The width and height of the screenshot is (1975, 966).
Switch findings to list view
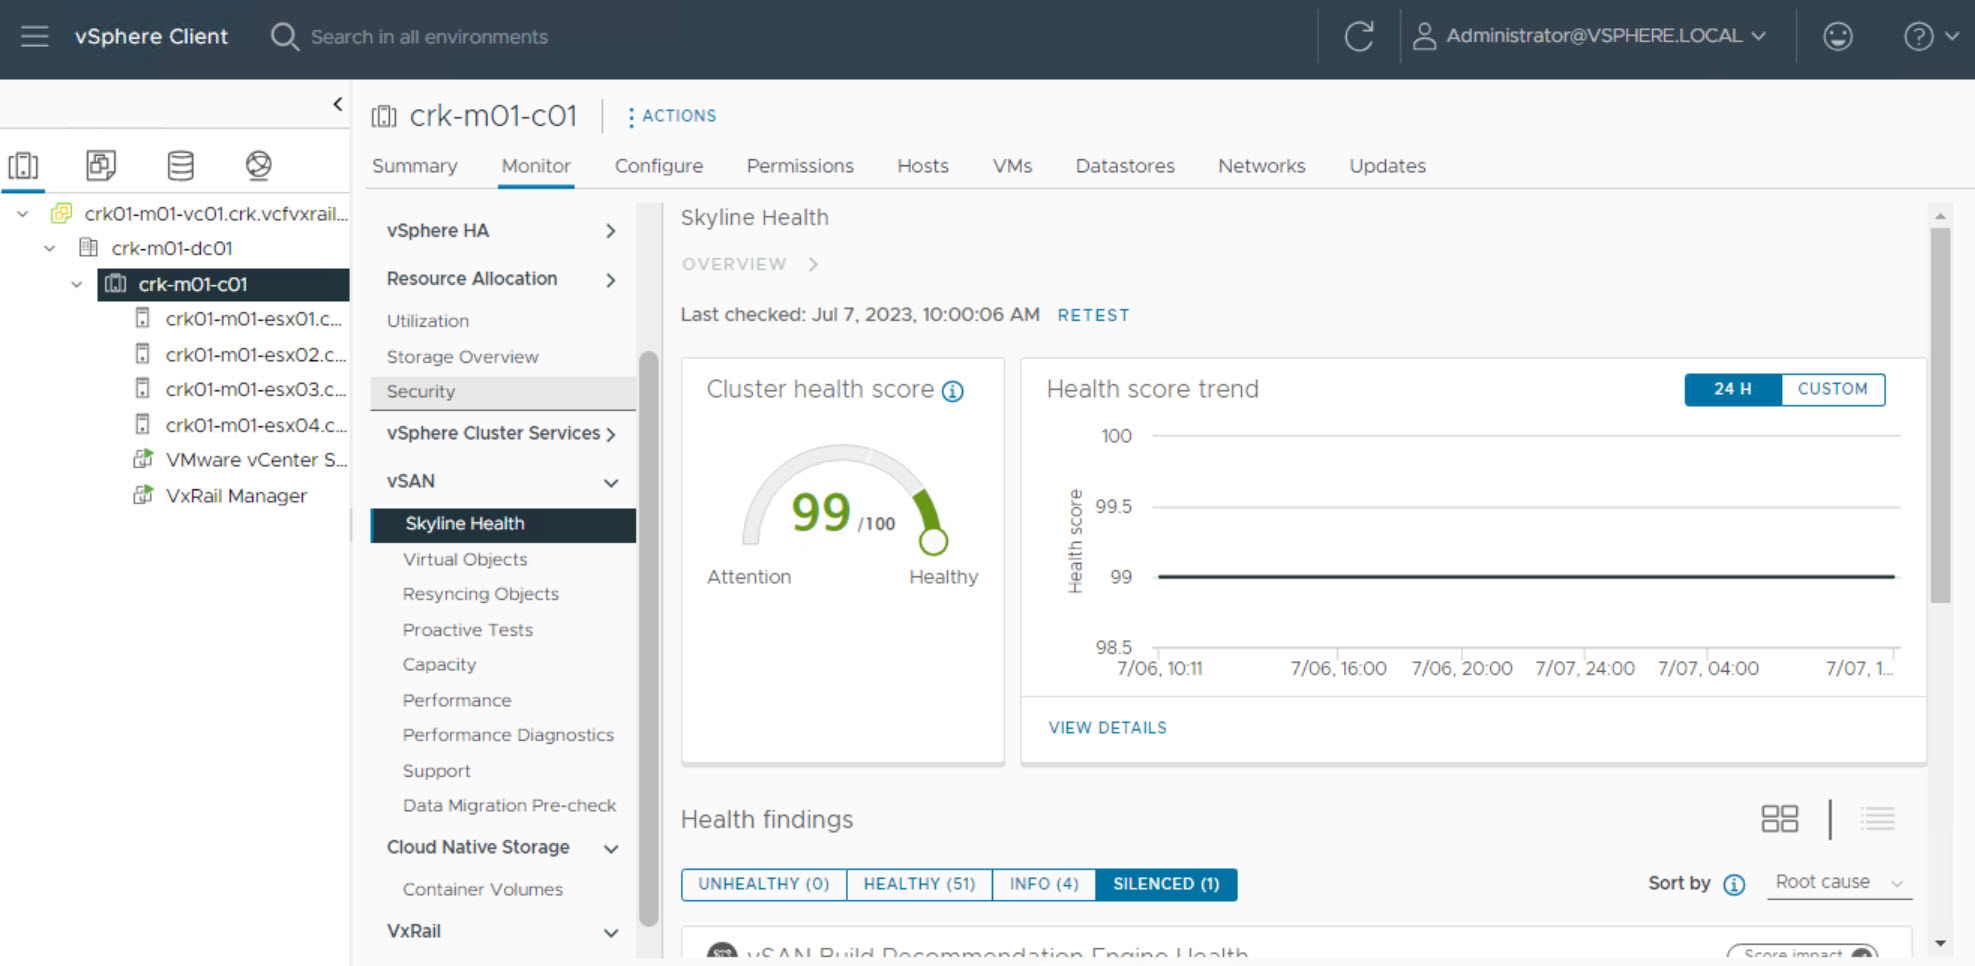1877,819
